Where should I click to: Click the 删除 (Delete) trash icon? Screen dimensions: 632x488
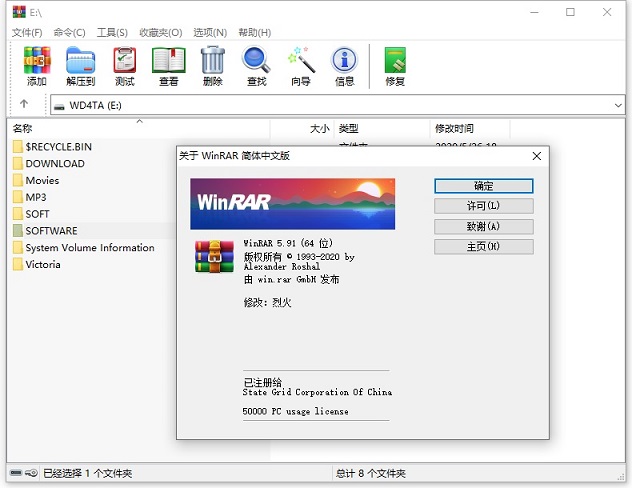click(212, 64)
